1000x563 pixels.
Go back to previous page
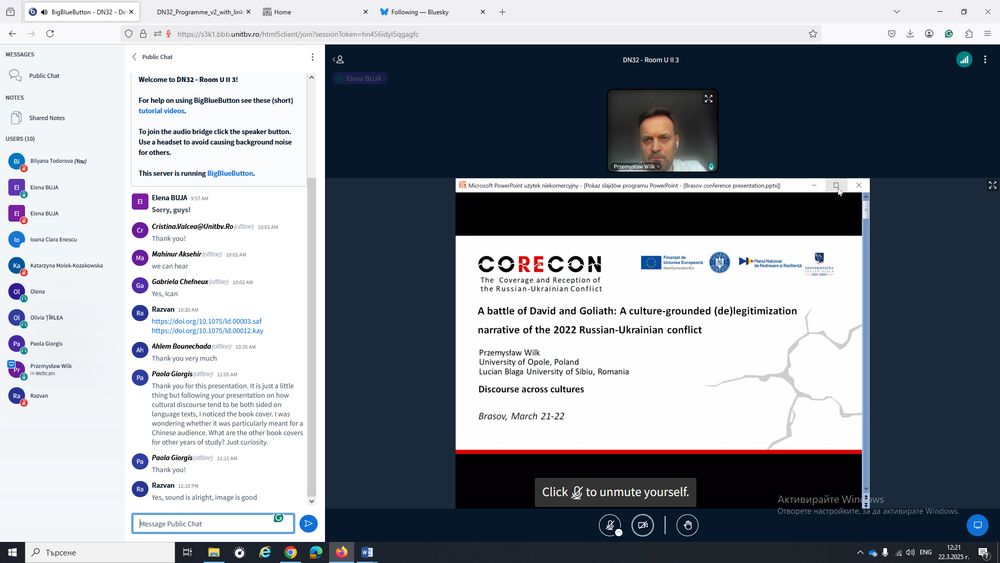(x=13, y=34)
